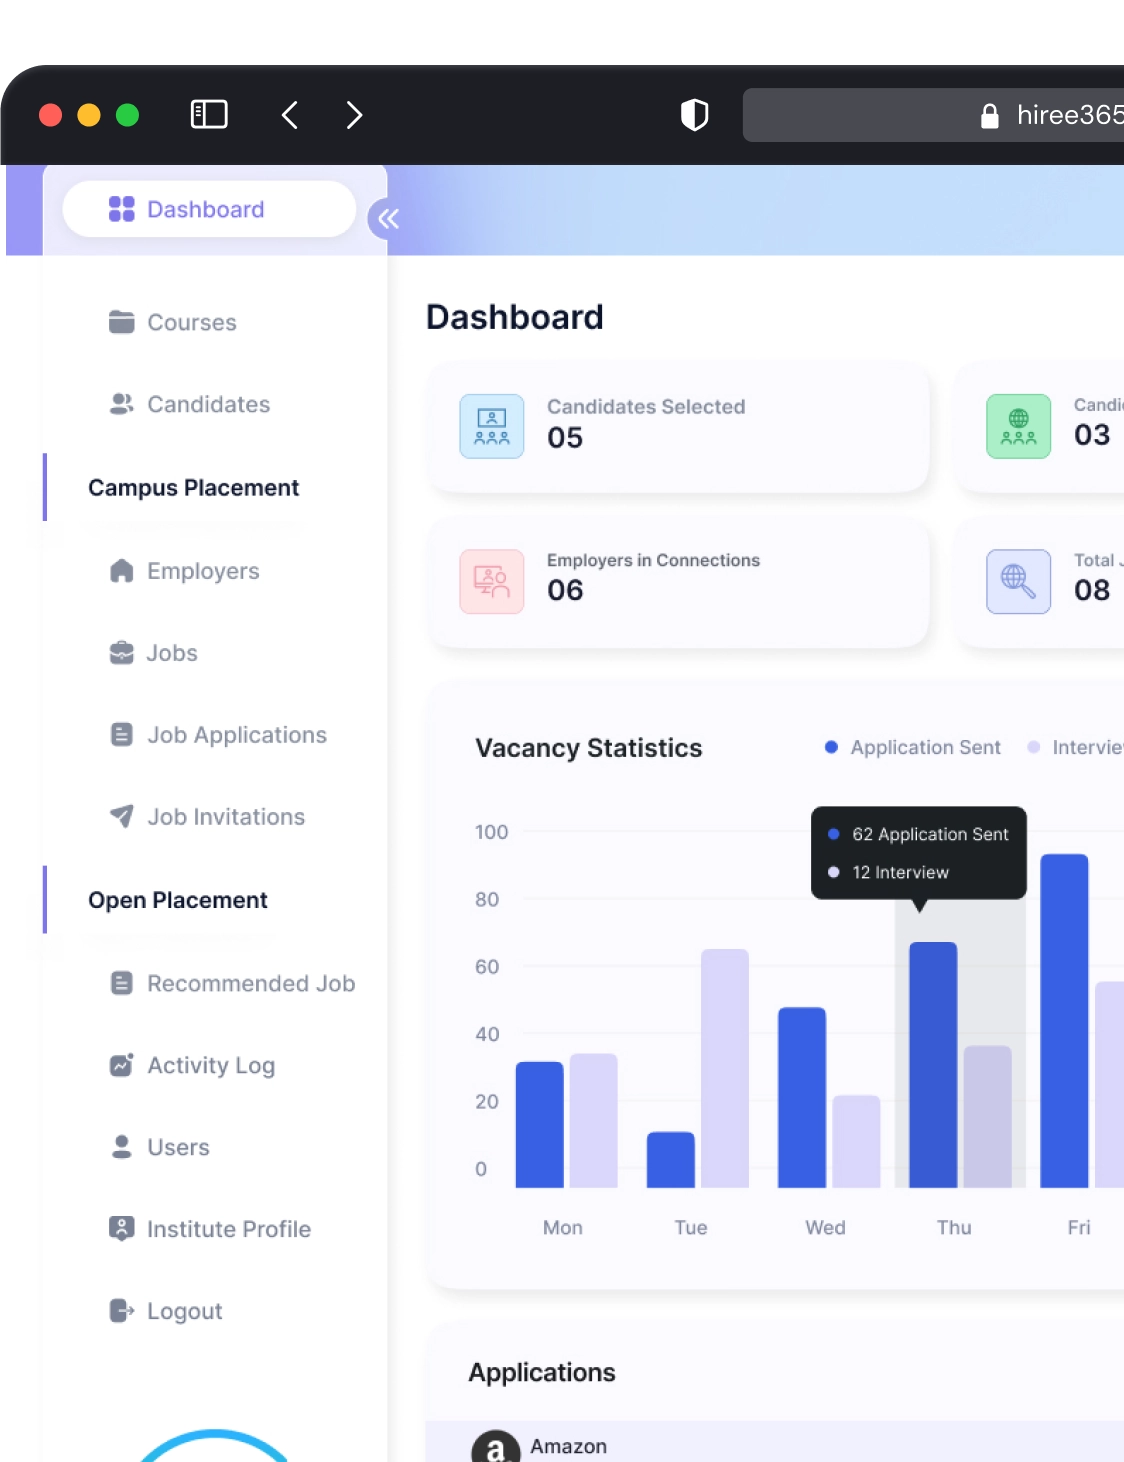Click the green globe candidates card icon
Image resolution: width=1124 pixels, height=1462 pixels.
click(x=1018, y=427)
